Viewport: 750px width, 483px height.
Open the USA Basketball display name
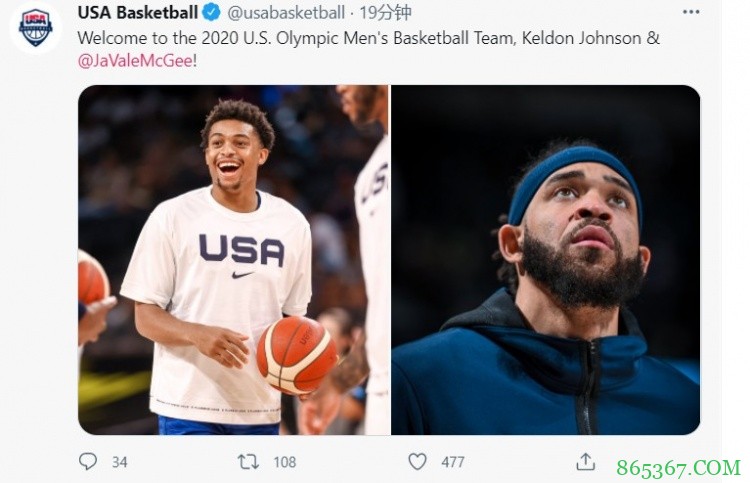point(137,13)
